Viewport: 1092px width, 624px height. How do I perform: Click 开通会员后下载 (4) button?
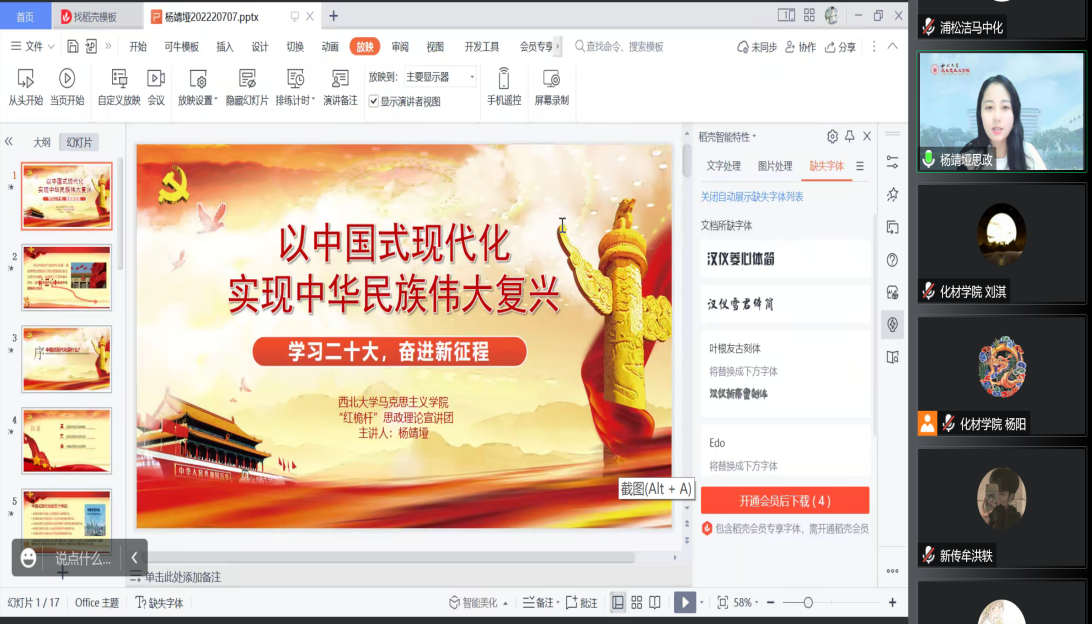click(785, 501)
